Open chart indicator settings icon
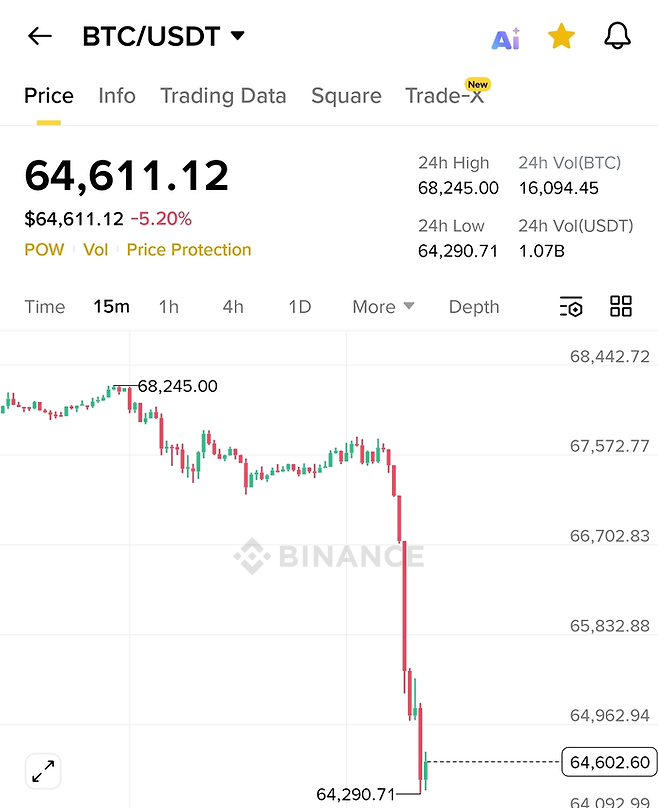The width and height of the screenshot is (658, 808). pyautogui.click(x=571, y=307)
